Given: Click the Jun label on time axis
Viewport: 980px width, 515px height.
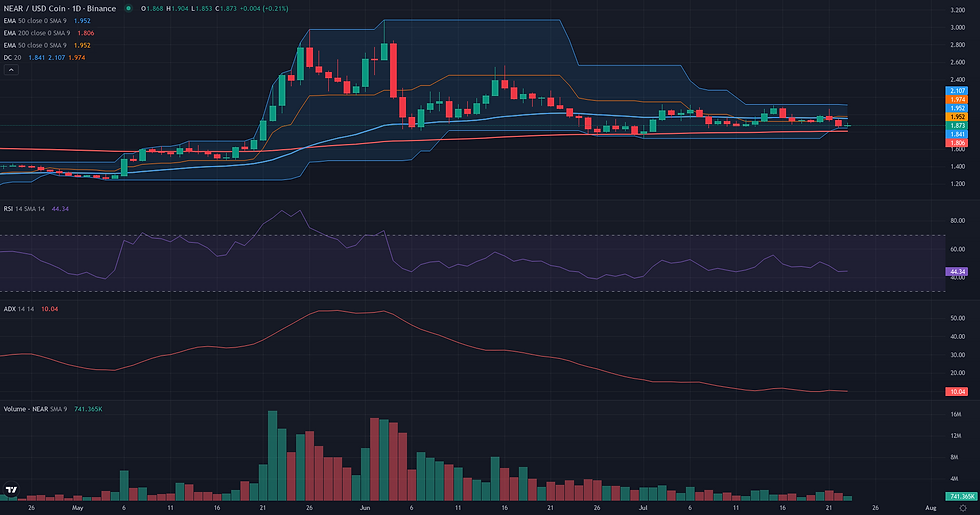Looking at the screenshot, I should point(366,508).
